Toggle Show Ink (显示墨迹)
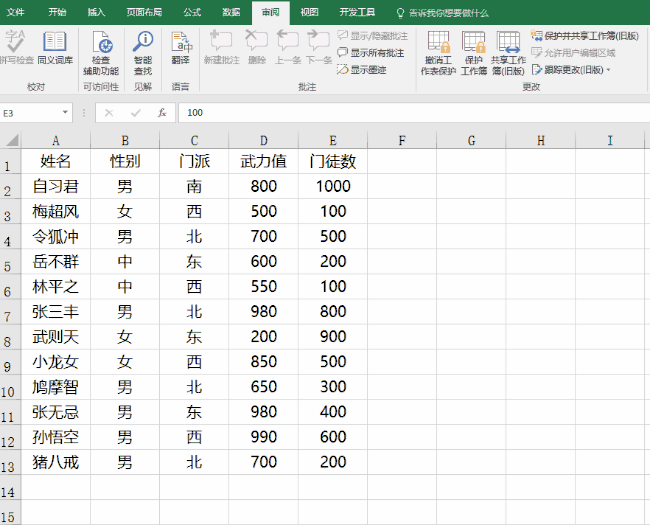650x525 pixels. pos(361,69)
